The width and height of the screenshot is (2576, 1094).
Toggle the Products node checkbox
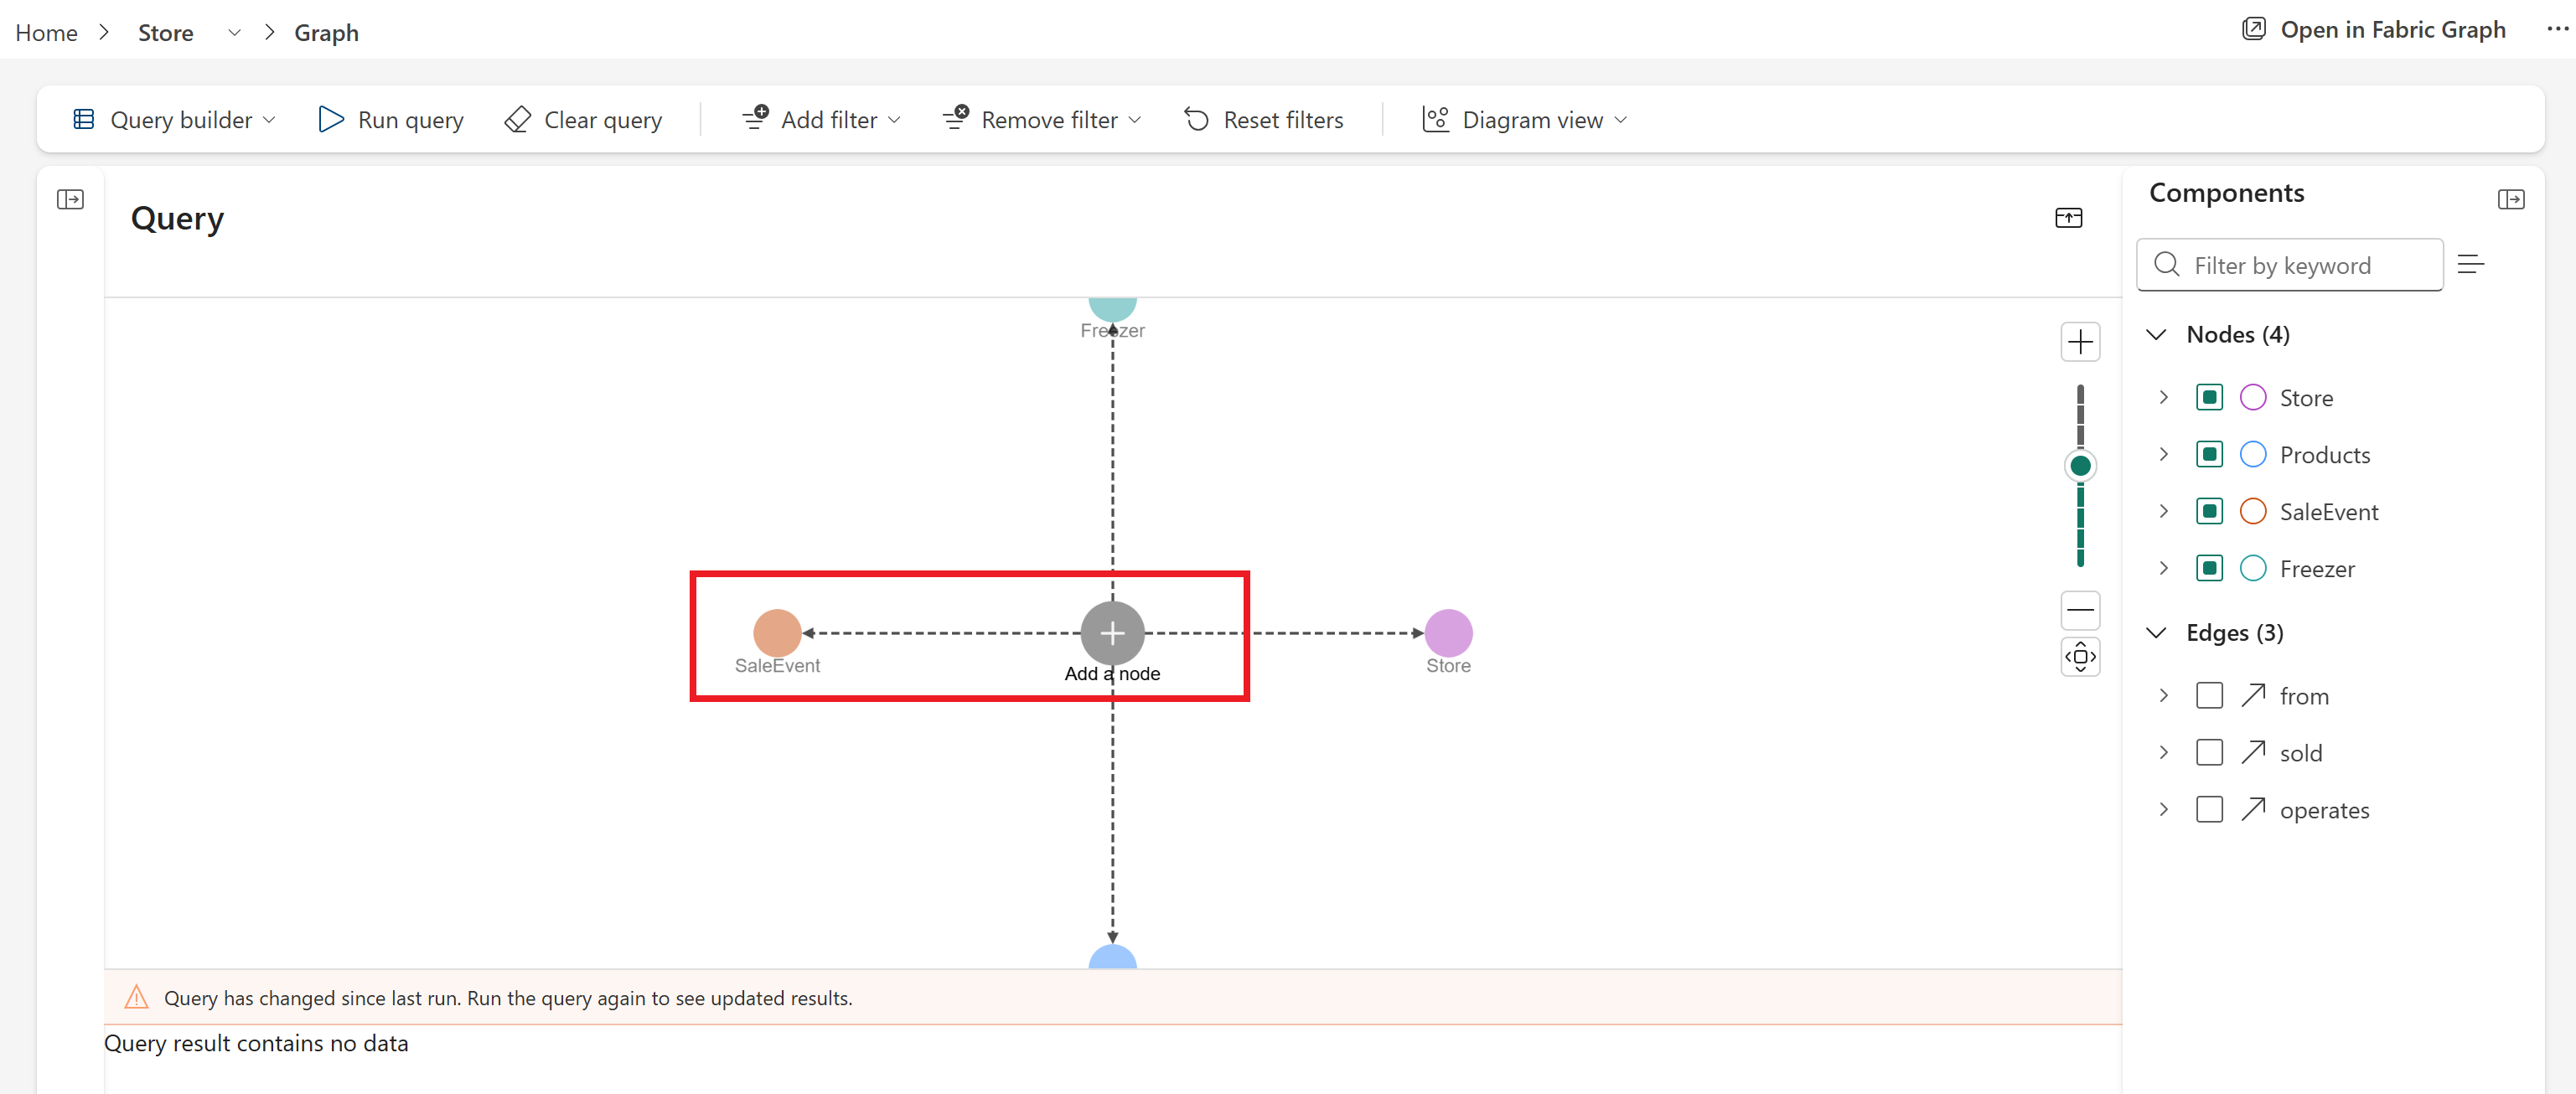[2209, 454]
